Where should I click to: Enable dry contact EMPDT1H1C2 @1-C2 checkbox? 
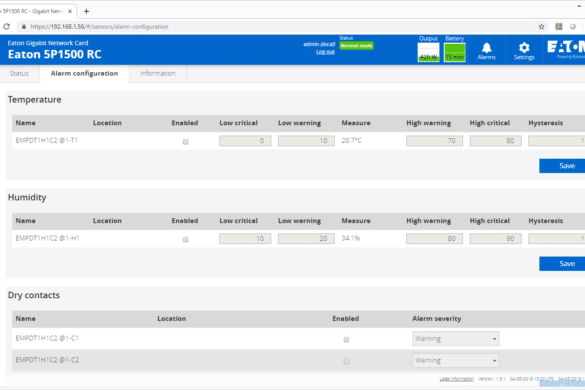click(346, 361)
